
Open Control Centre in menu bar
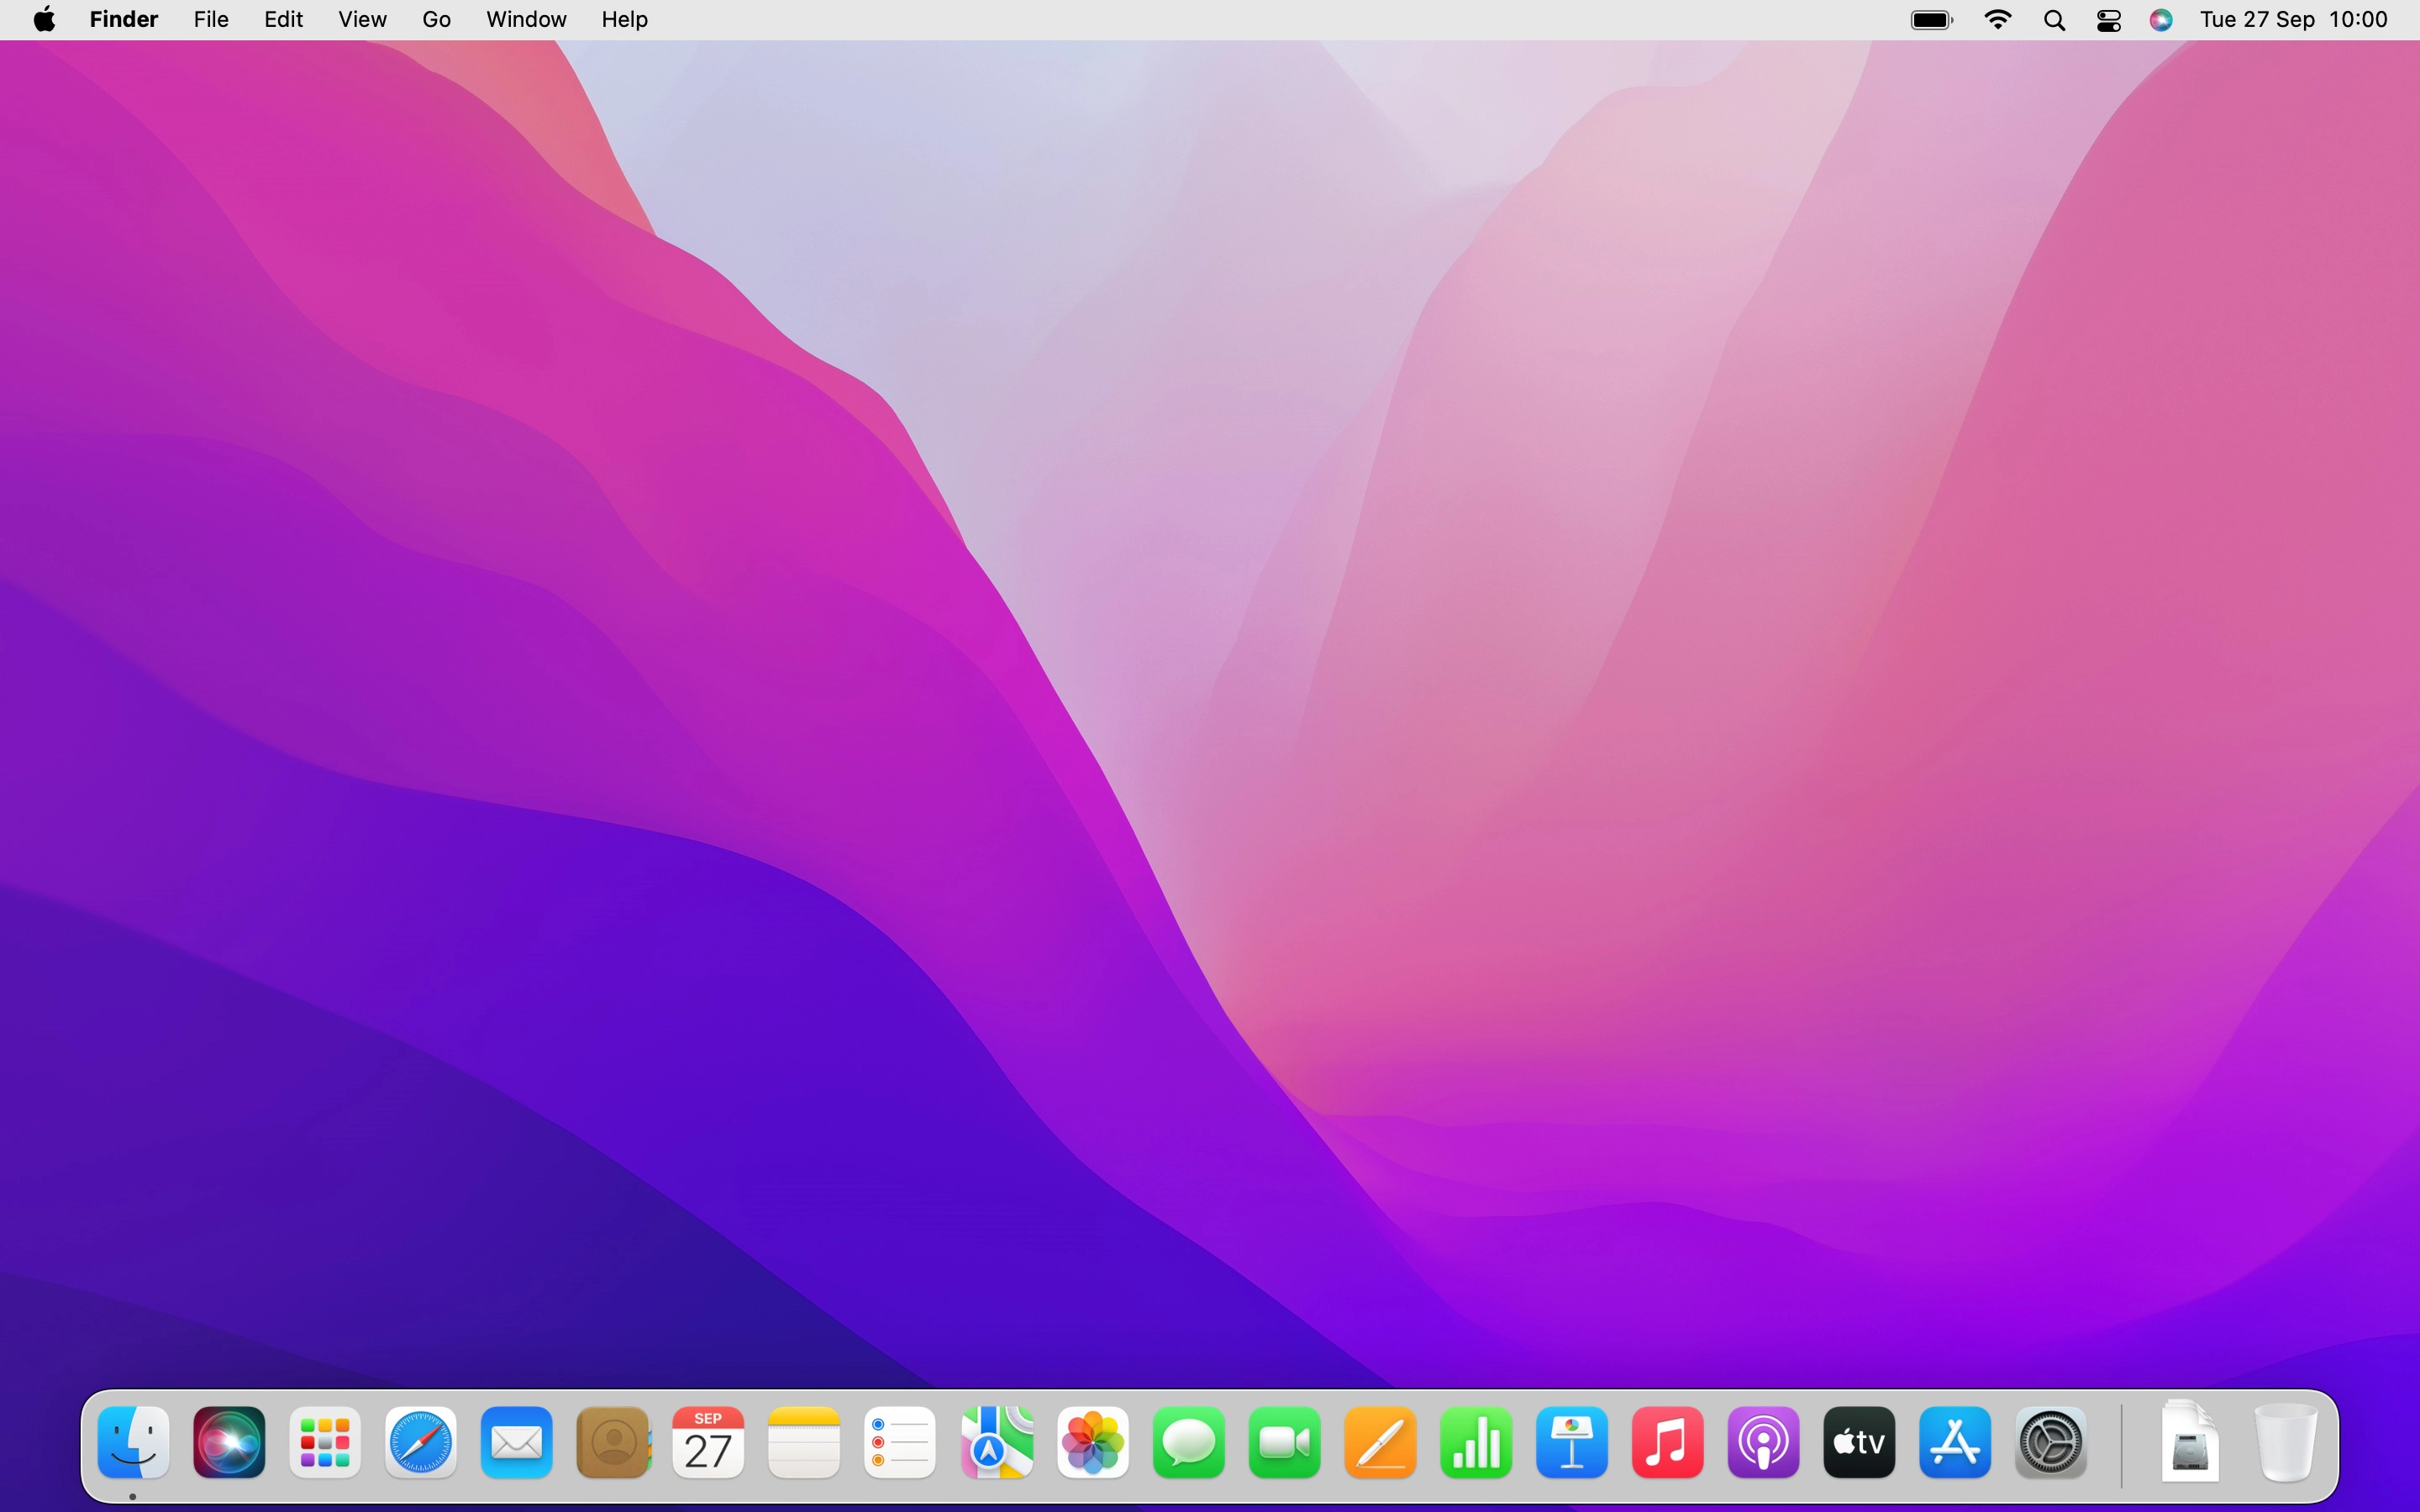2109,20
